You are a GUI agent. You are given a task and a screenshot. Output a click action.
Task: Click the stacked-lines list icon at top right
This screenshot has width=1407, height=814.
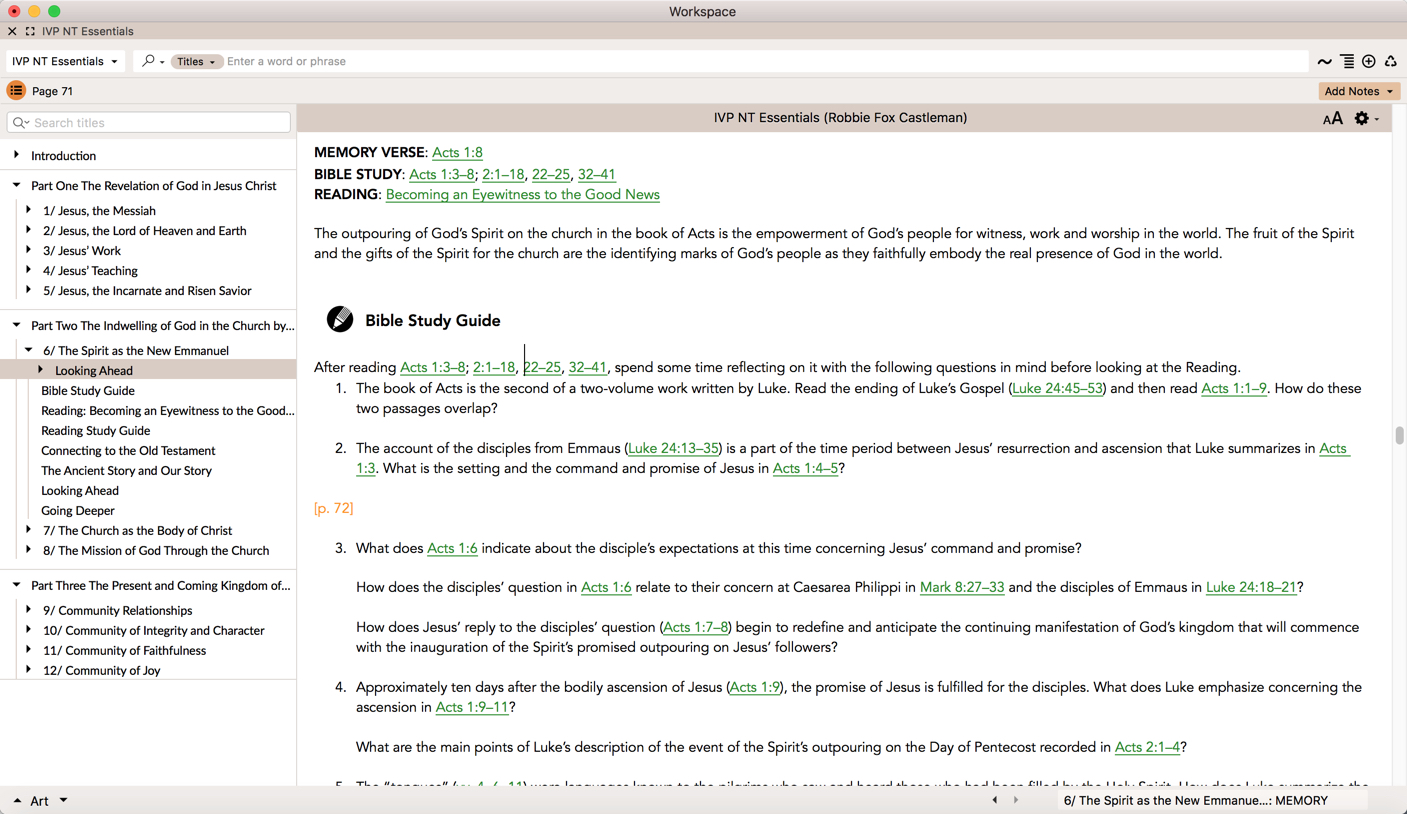click(1347, 62)
